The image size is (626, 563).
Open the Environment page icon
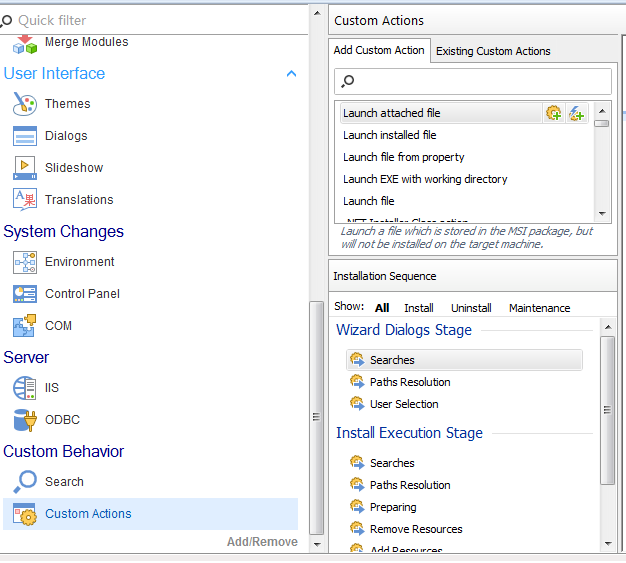pyautogui.click(x=25, y=262)
